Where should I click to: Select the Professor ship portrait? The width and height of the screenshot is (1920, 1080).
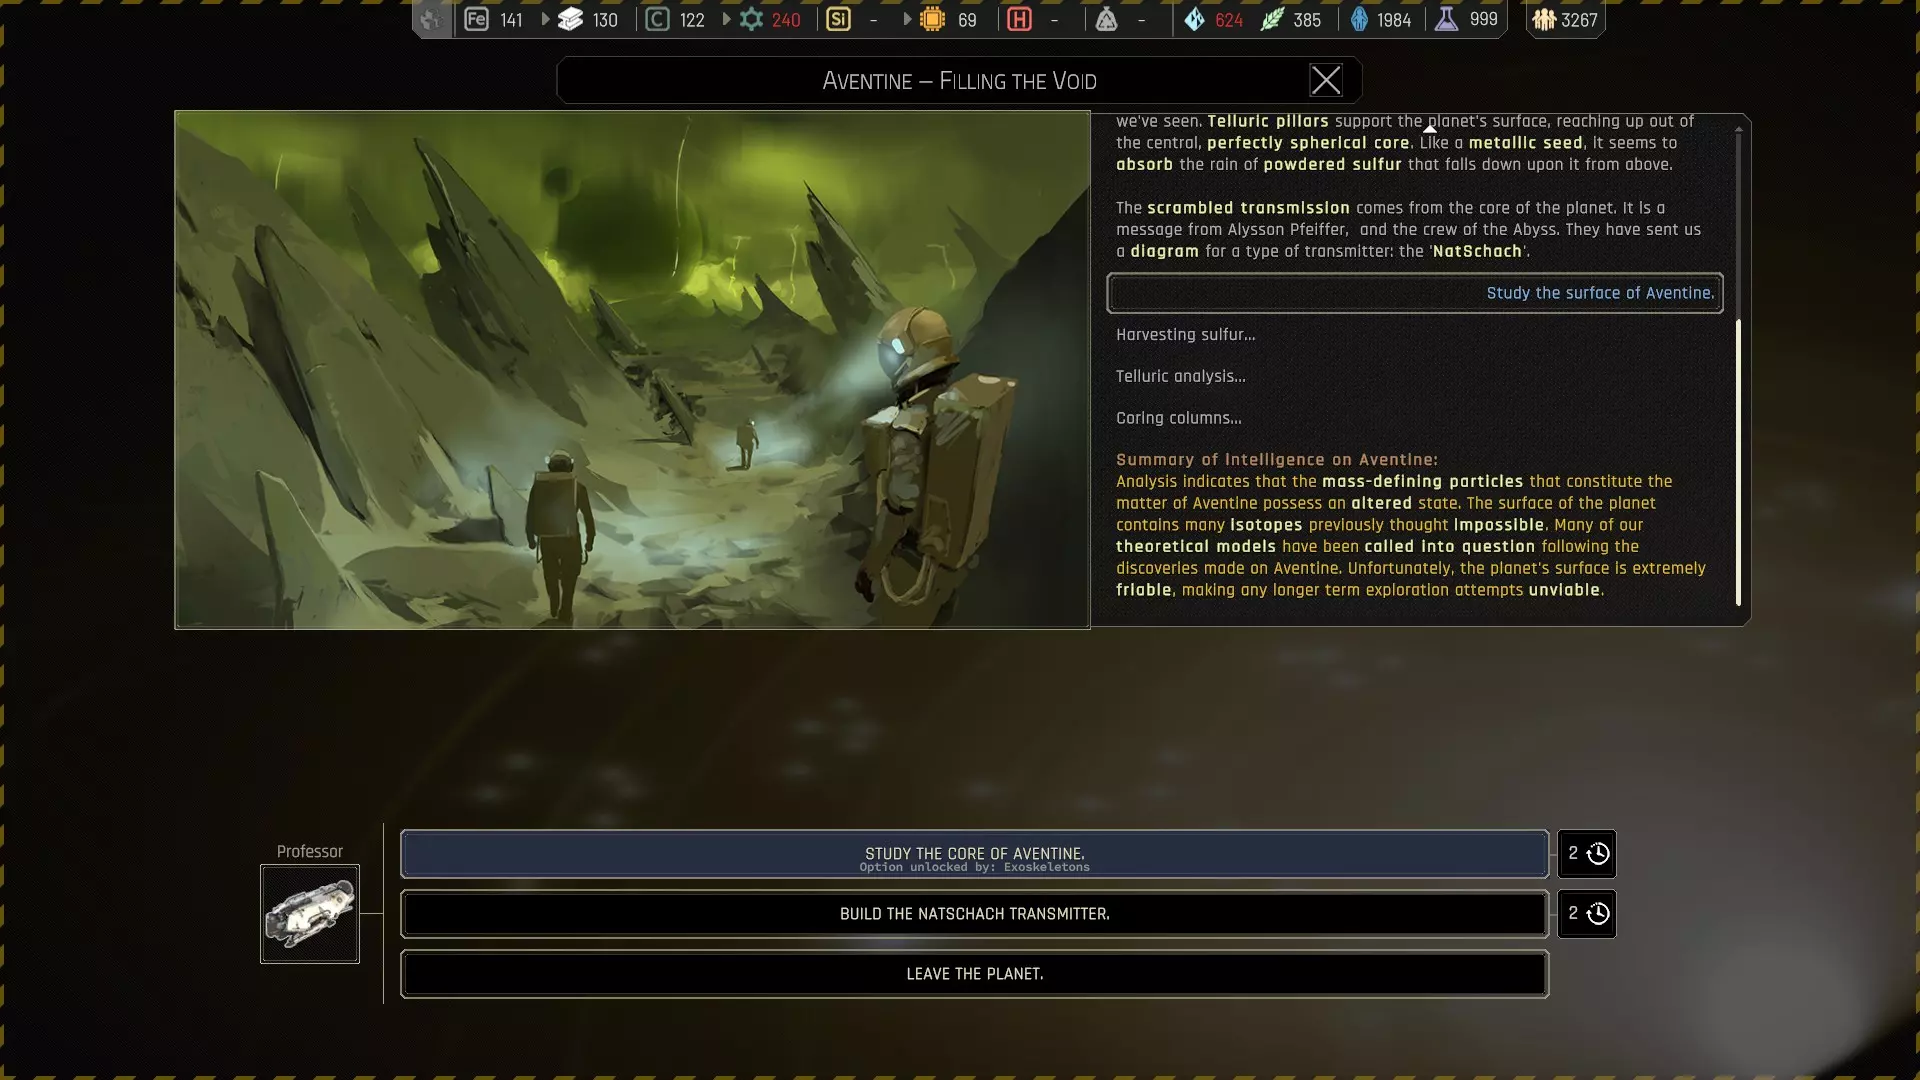[x=310, y=914]
